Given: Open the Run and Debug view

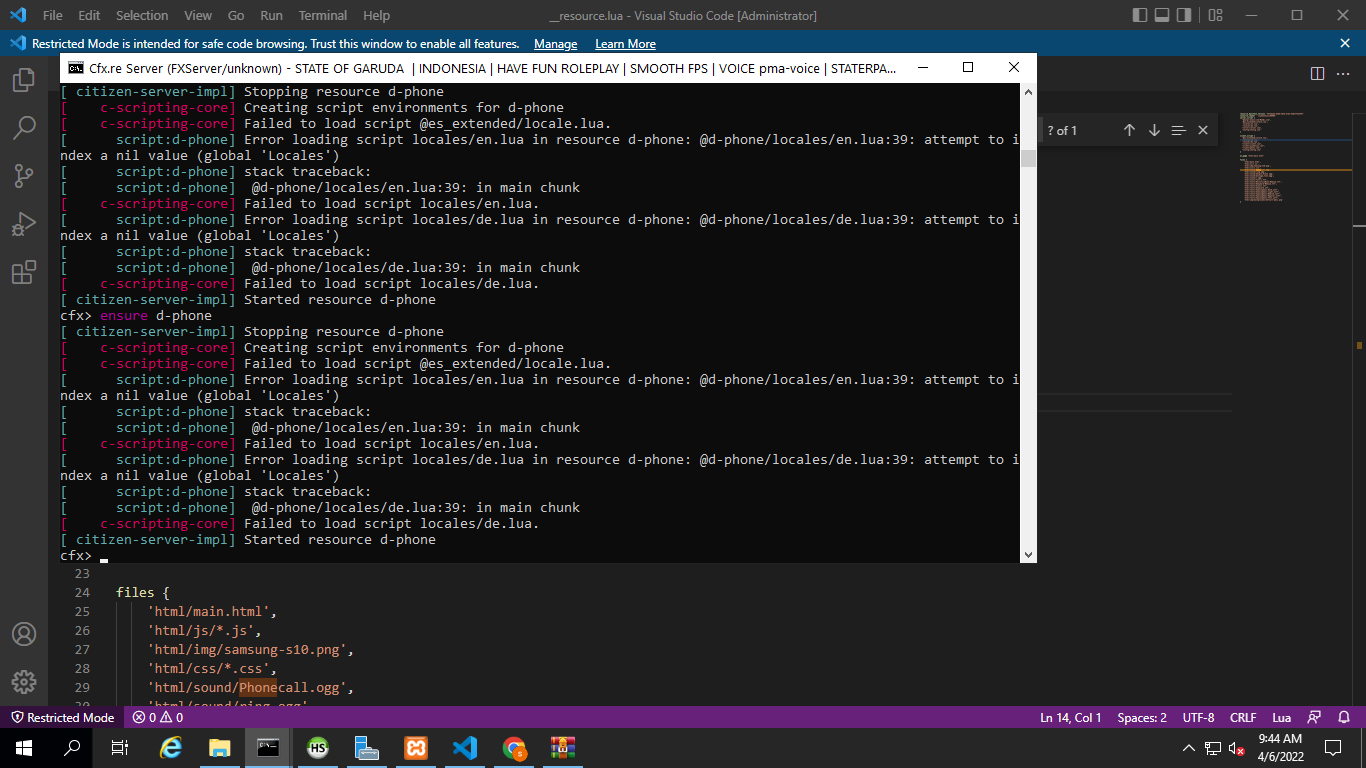Looking at the screenshot, I should (24, 224).
